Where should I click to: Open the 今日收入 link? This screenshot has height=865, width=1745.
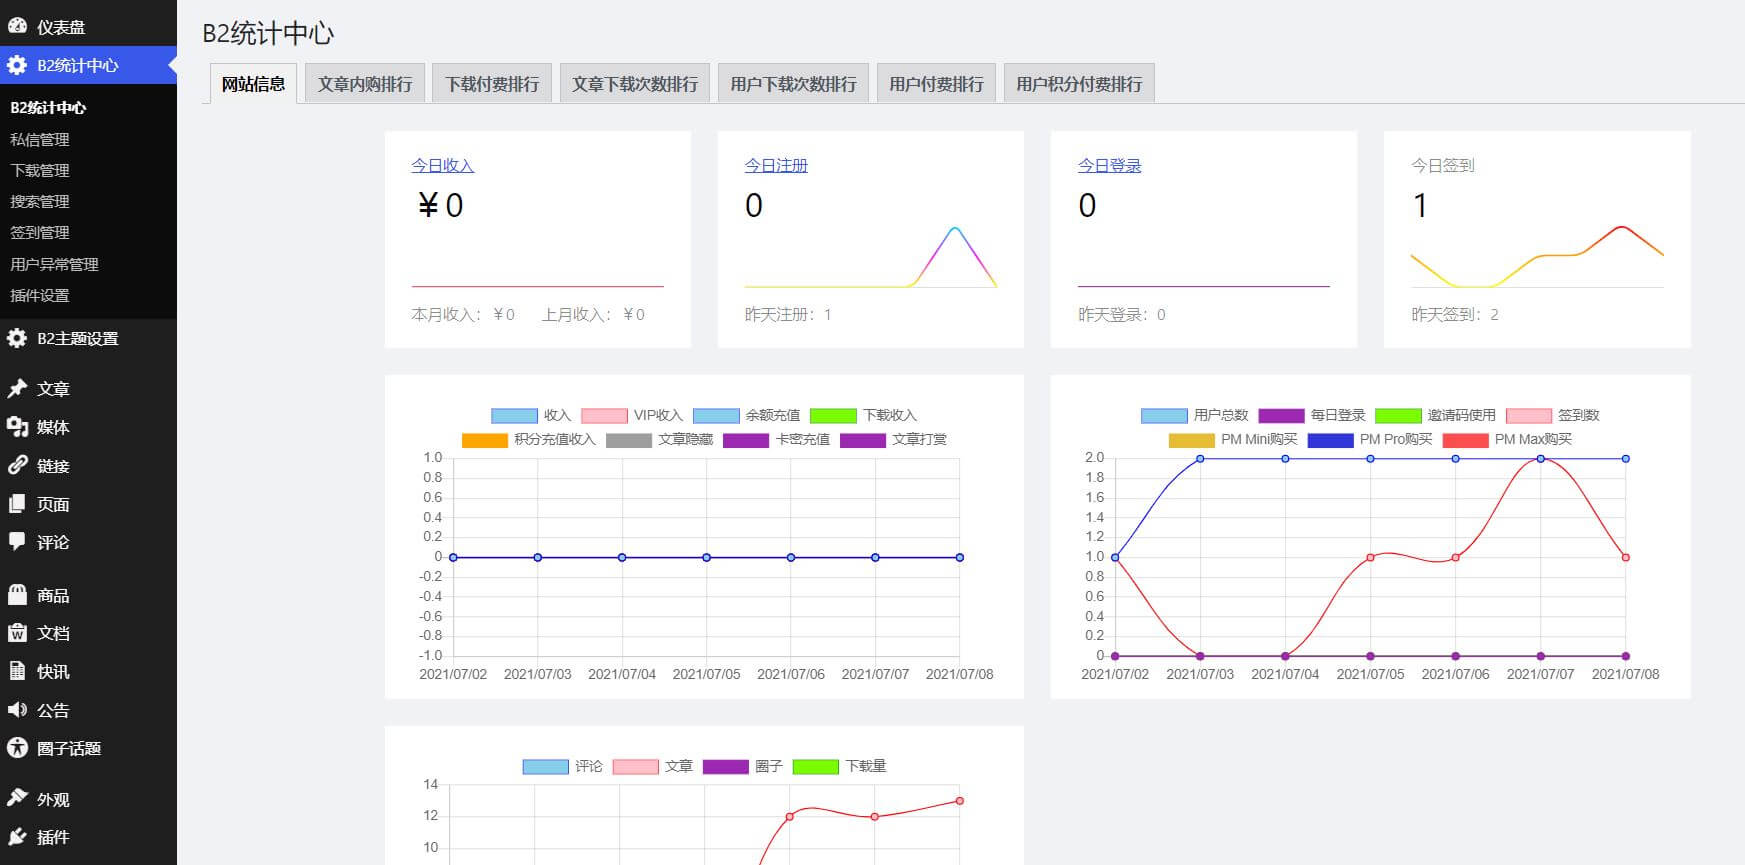tap(442, 166)
